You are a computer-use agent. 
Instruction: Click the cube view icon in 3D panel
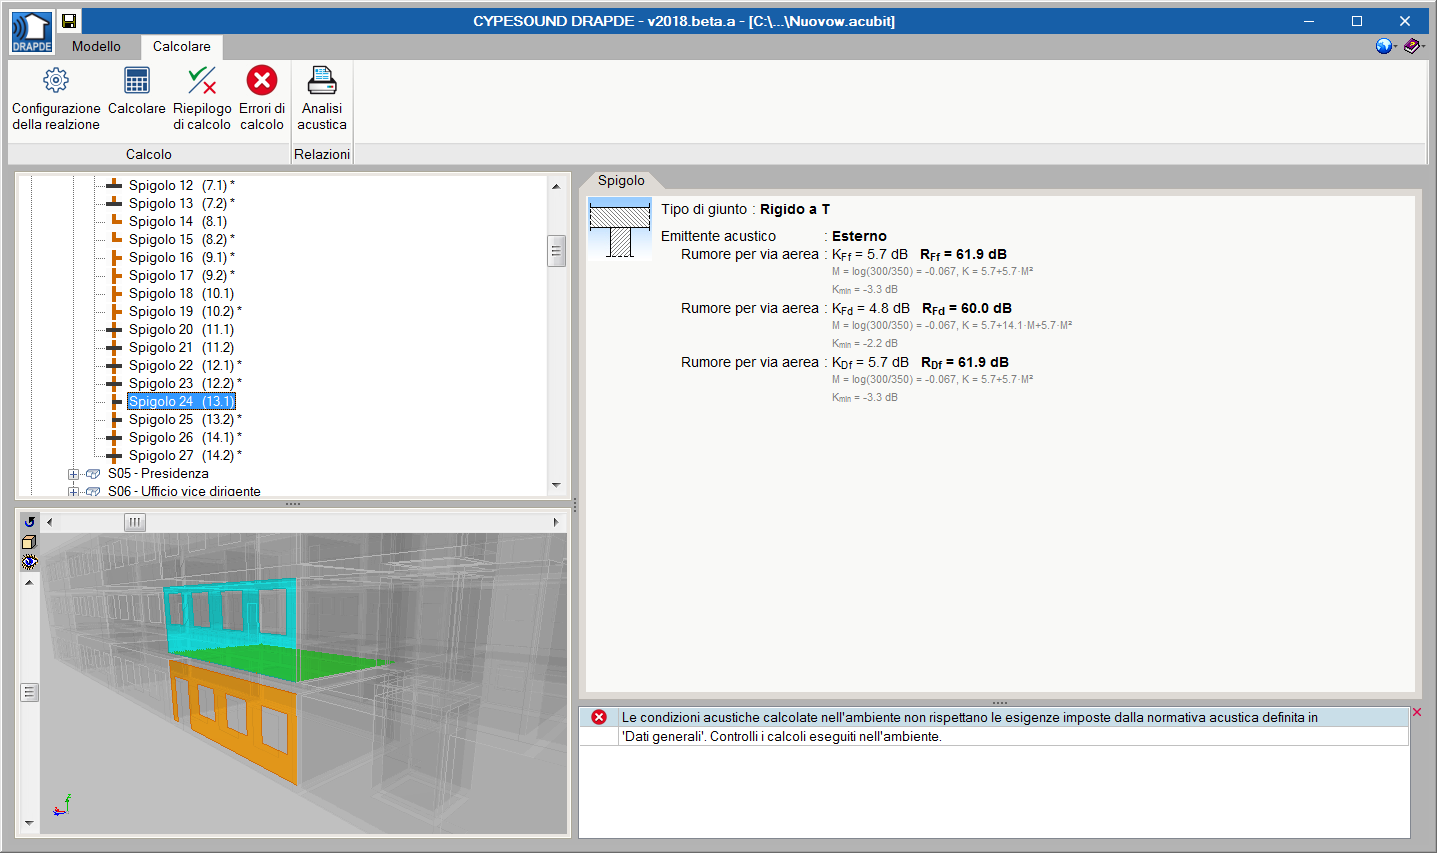29,542
